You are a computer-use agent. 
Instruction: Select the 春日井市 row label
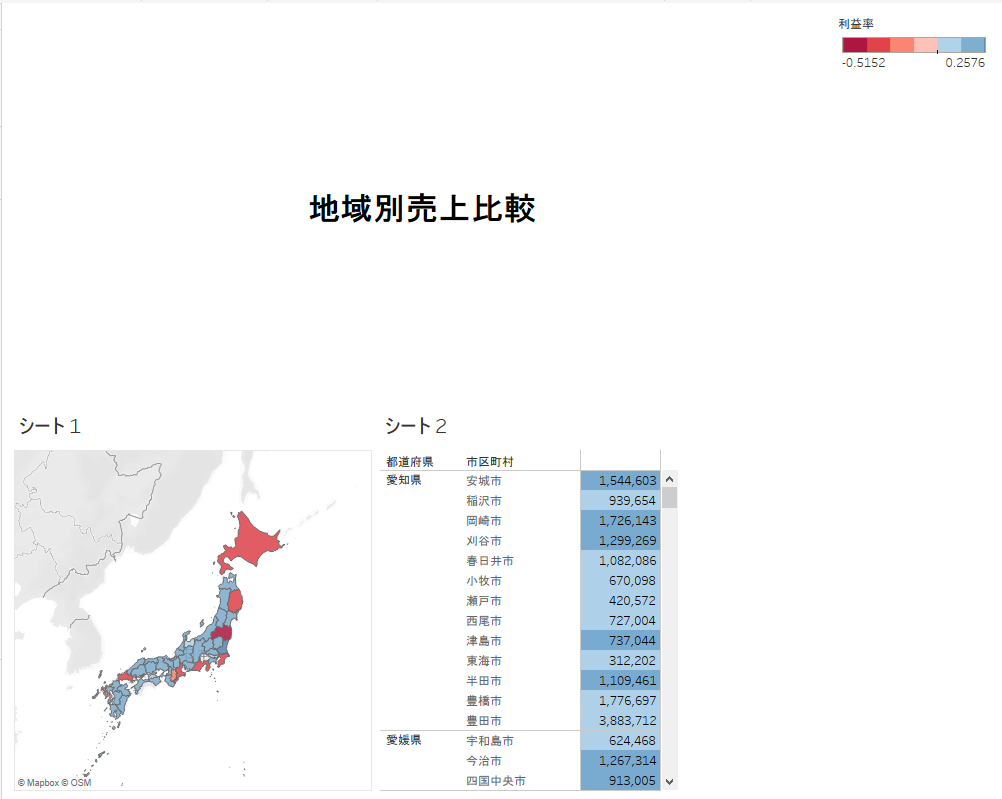pyautogui.click(x=489, y=561)
